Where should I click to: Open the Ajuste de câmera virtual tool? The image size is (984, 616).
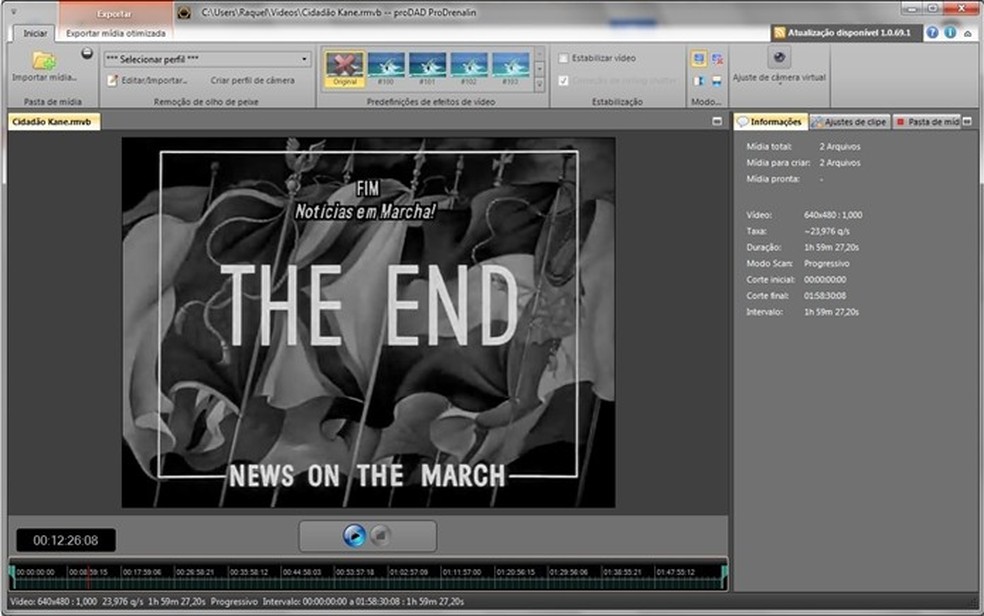pyautogui.click(x=779, y=57)
